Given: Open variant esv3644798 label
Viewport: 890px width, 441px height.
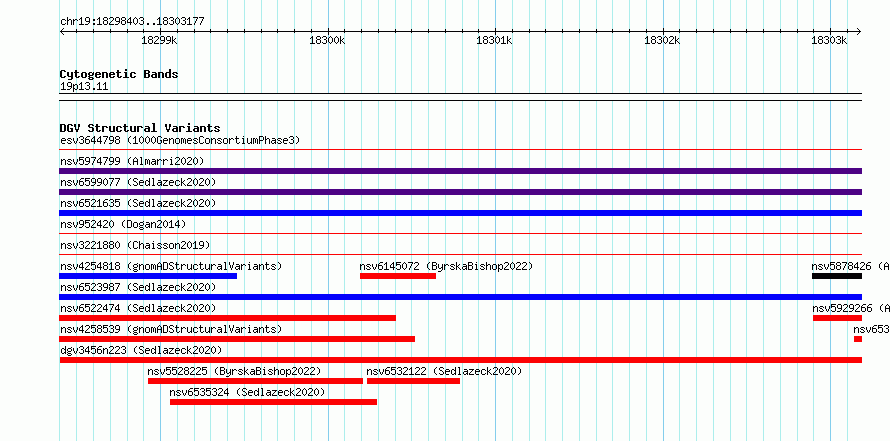Looking at the screenshot, I should [180, 140].
